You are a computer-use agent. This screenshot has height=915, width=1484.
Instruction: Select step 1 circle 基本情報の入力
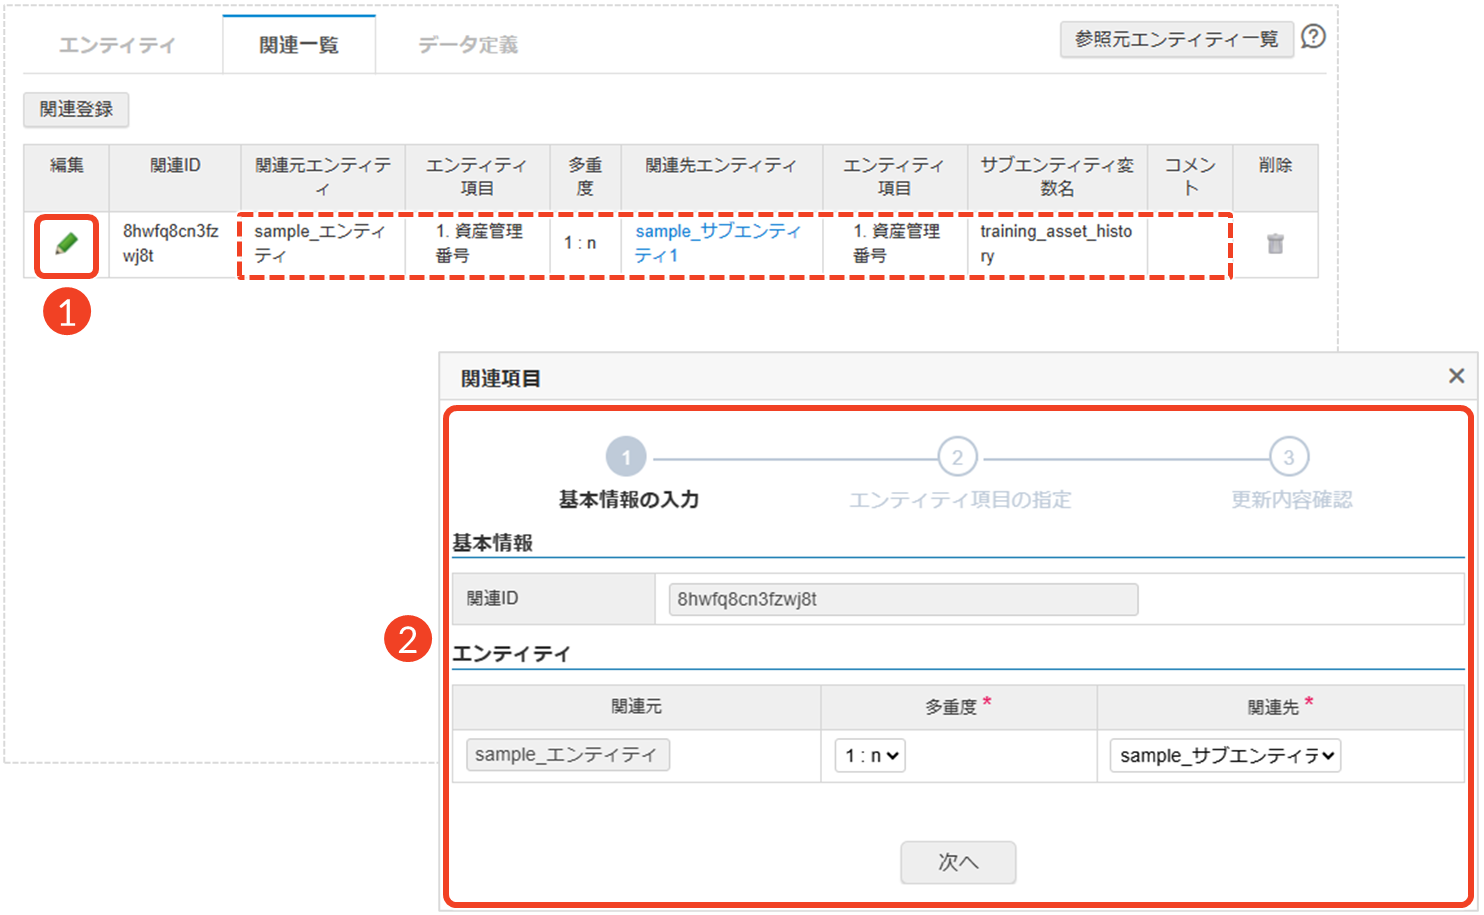pyautogui.click(x=626, y=458)
